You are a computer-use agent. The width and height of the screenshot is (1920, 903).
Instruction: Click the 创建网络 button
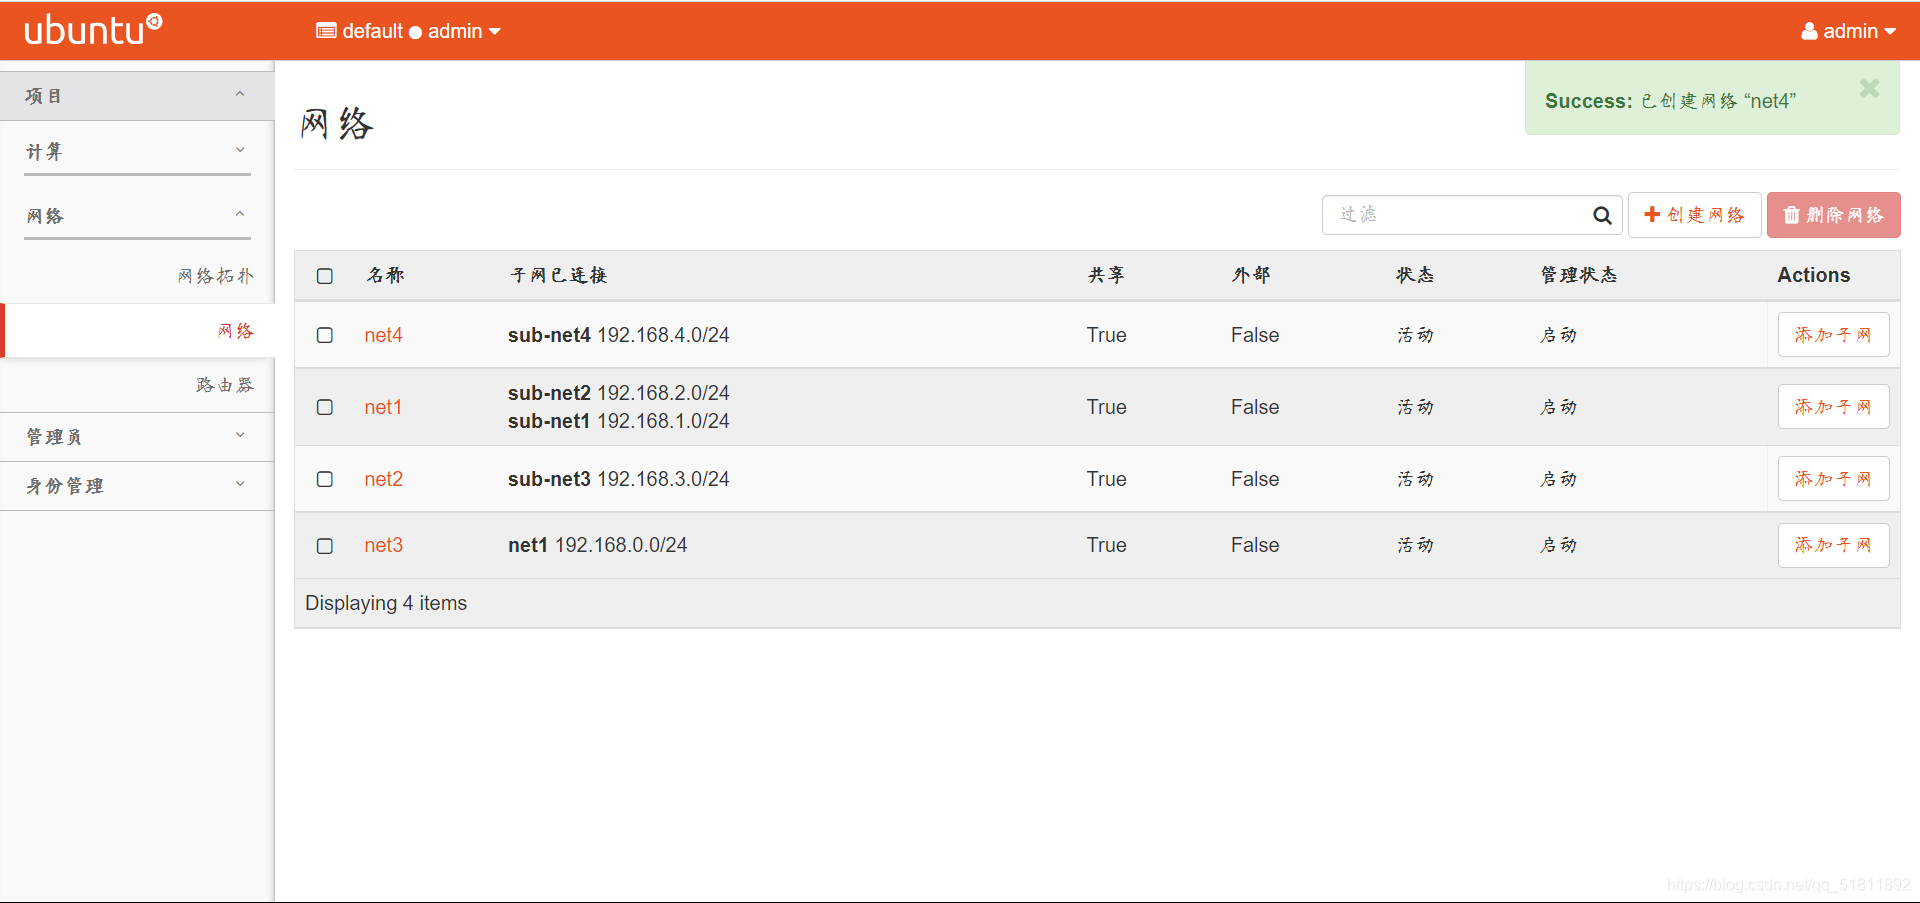click(1694, 215)
